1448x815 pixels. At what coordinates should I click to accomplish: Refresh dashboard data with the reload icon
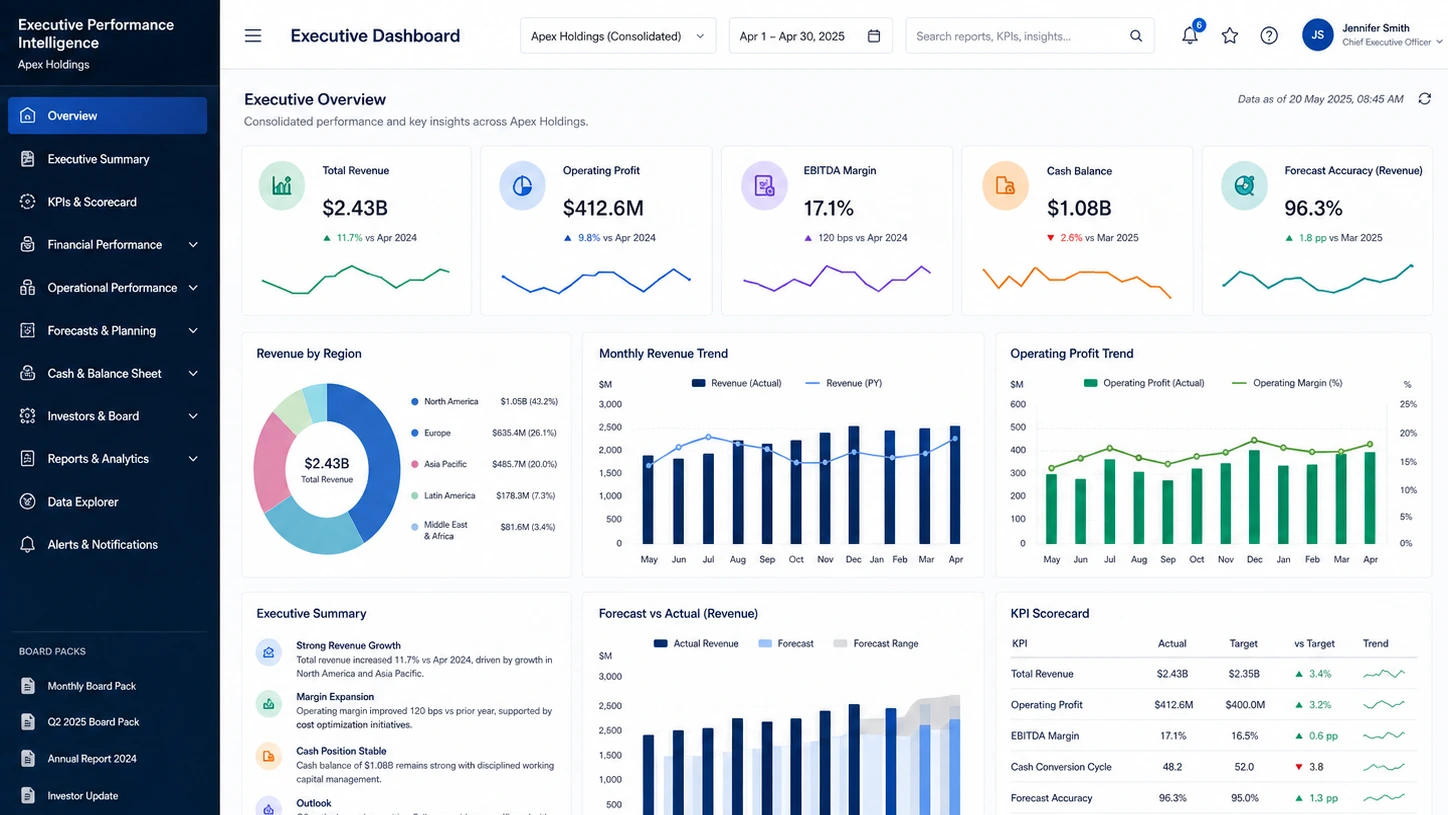pos(1424,99)
